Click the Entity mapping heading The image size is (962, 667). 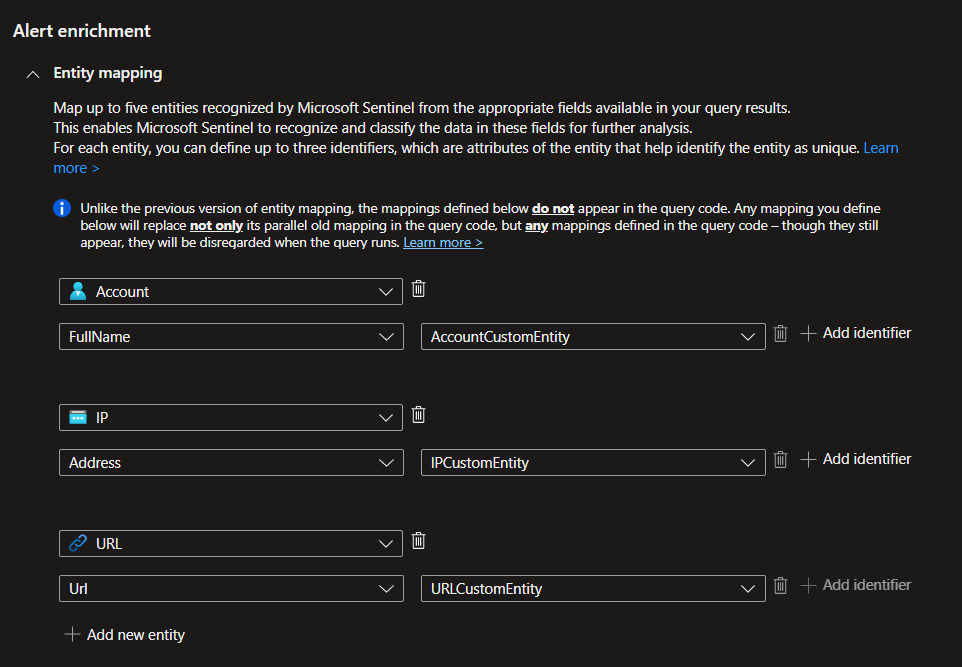[108, 73]
